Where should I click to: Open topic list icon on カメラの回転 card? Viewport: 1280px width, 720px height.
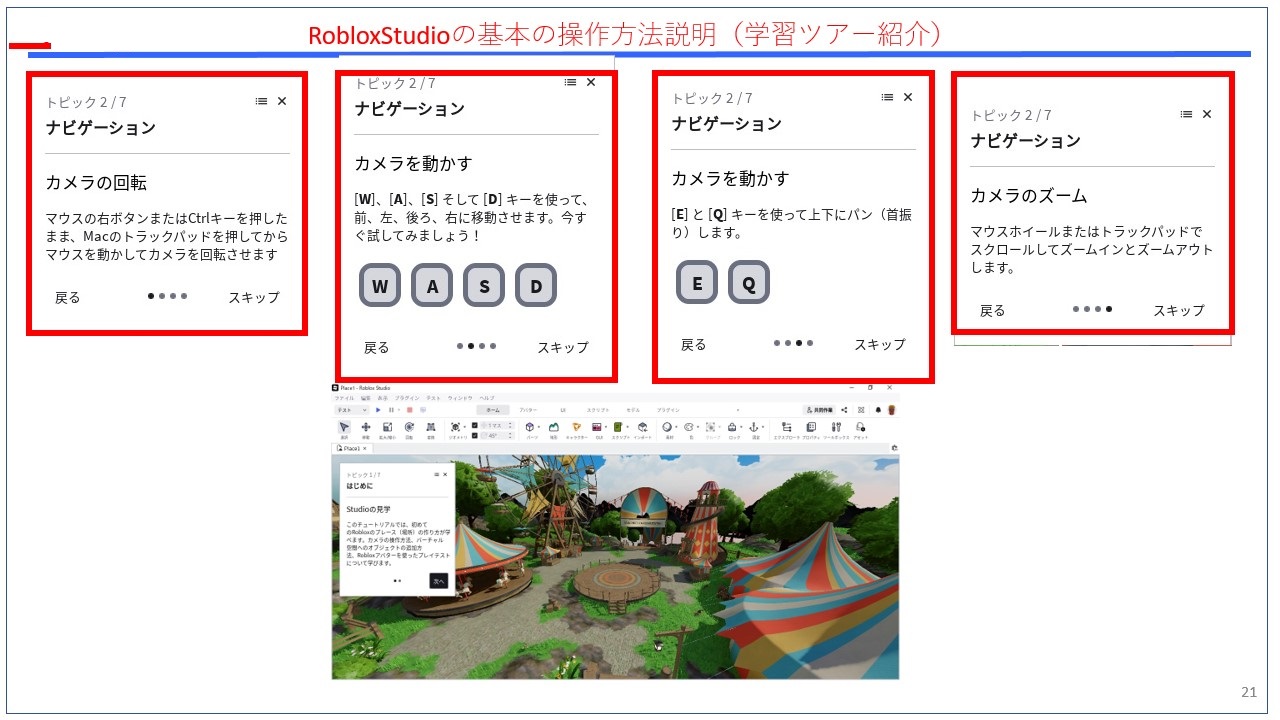[x=261, y=101]
